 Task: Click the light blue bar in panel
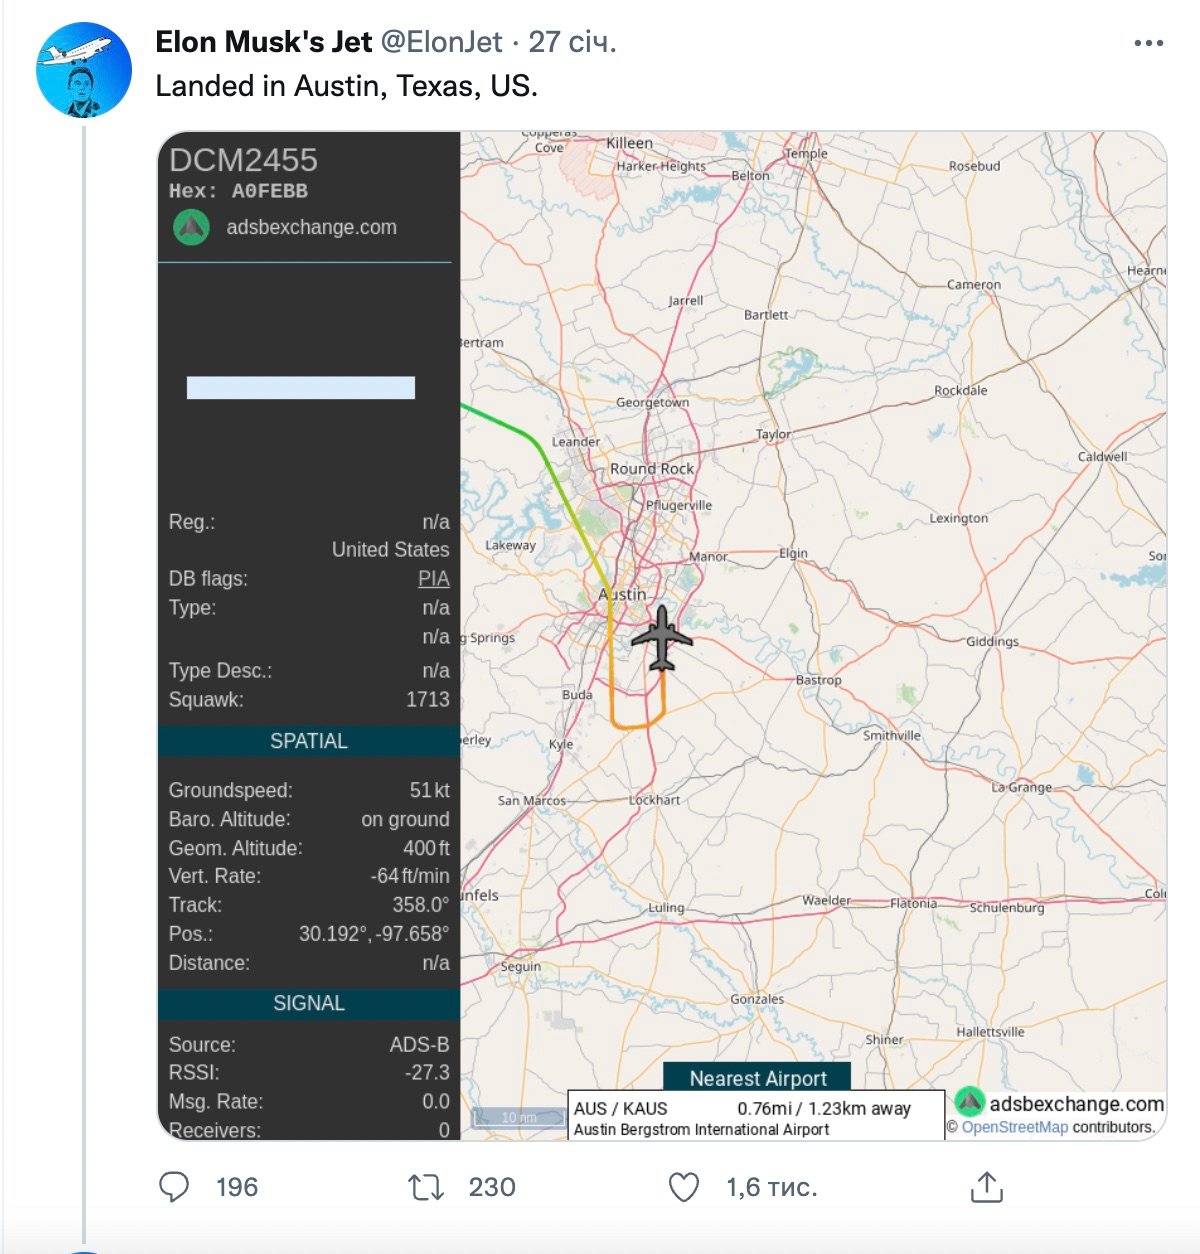click(301, 388)
